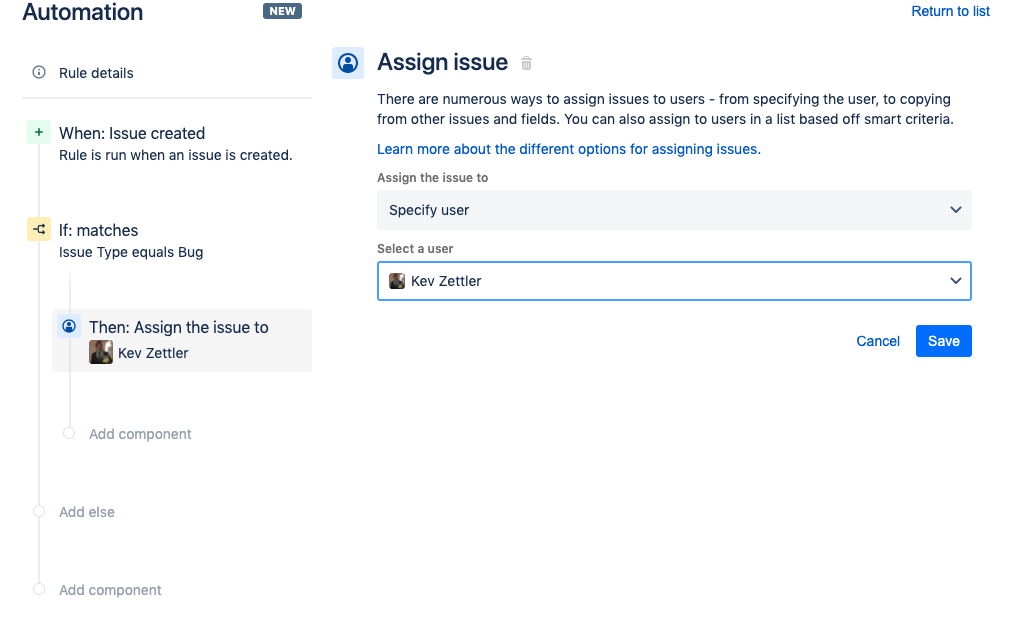Click Add component below the Then action
This screenshot has height=644, width=1020.
point(139,433)
